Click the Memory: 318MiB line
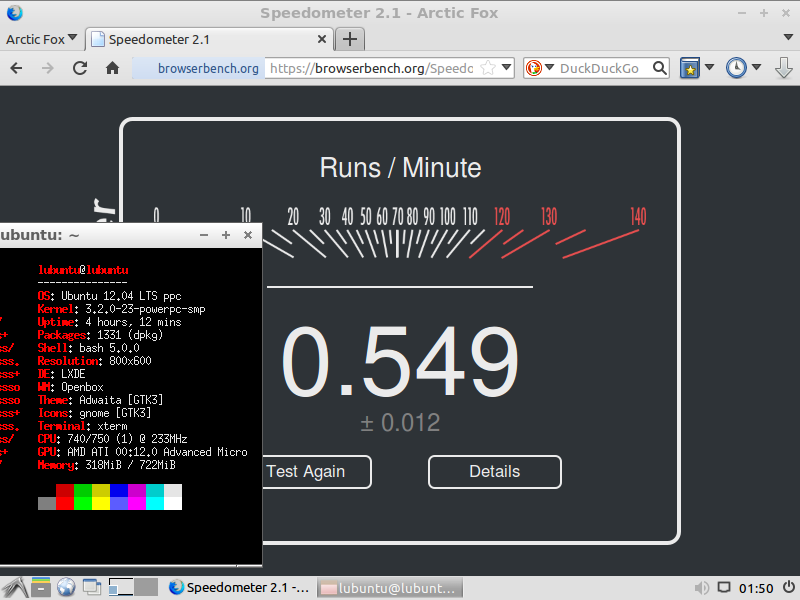This screenshot has width=800, height=600. click(x=107, y=465)
